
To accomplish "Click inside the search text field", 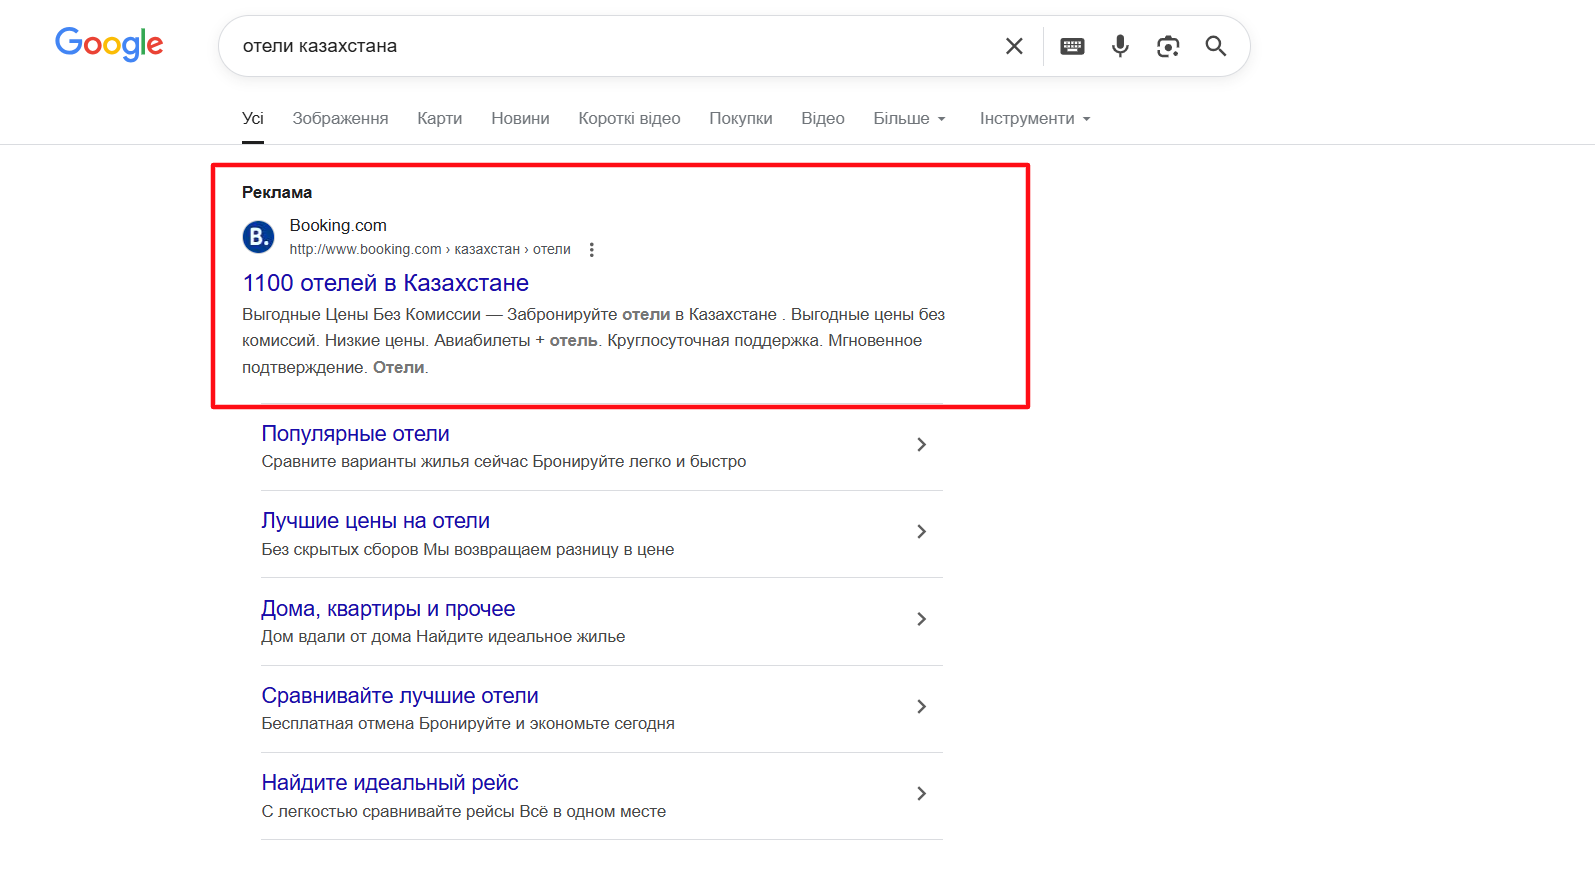I will coord(600,46).
